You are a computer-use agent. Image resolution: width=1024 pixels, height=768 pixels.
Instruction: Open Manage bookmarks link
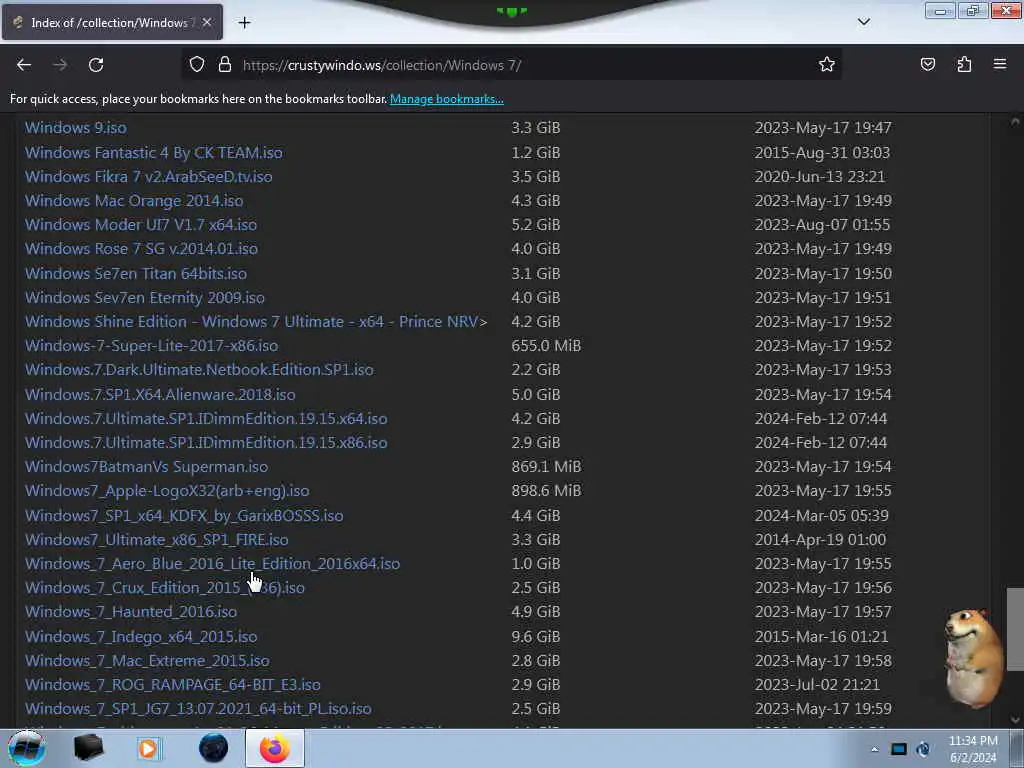point(447,99)
